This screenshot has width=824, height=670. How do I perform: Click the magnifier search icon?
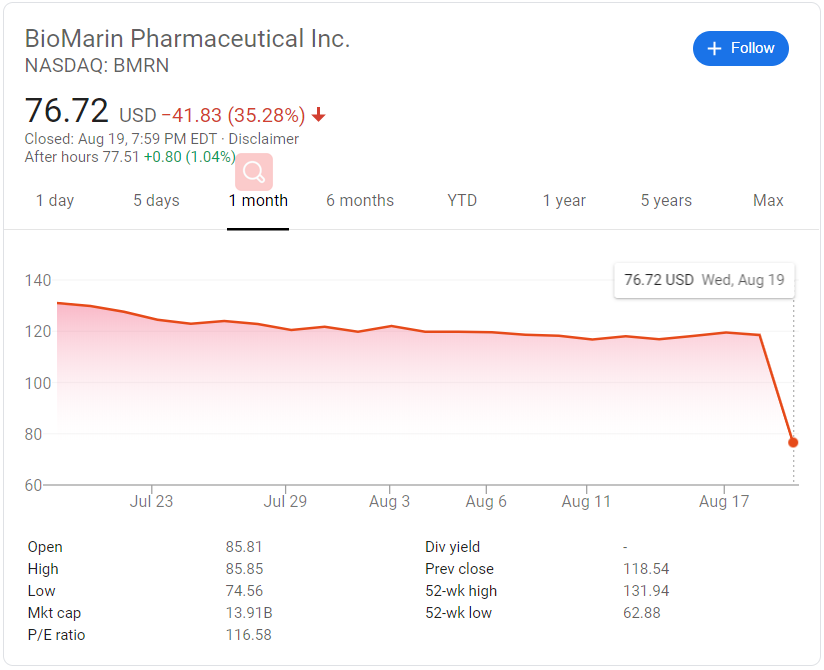tap(254, 172)
